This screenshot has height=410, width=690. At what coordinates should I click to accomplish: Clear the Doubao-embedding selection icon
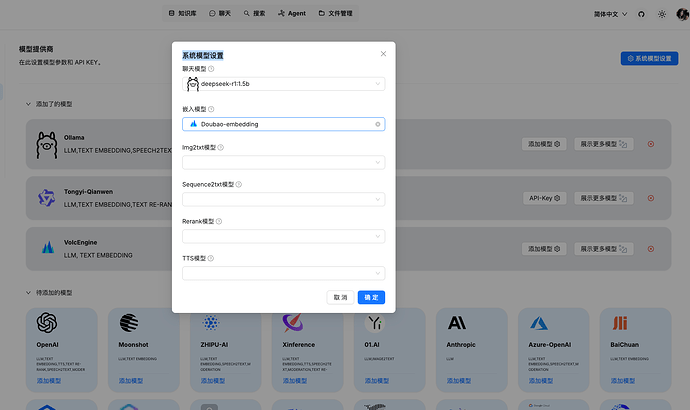coord(378,124)
